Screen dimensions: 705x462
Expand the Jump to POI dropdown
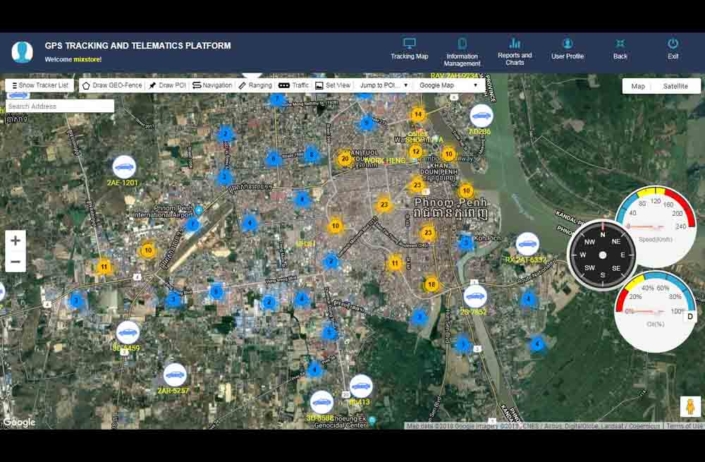pyautogui.click(x=383, y=86)
